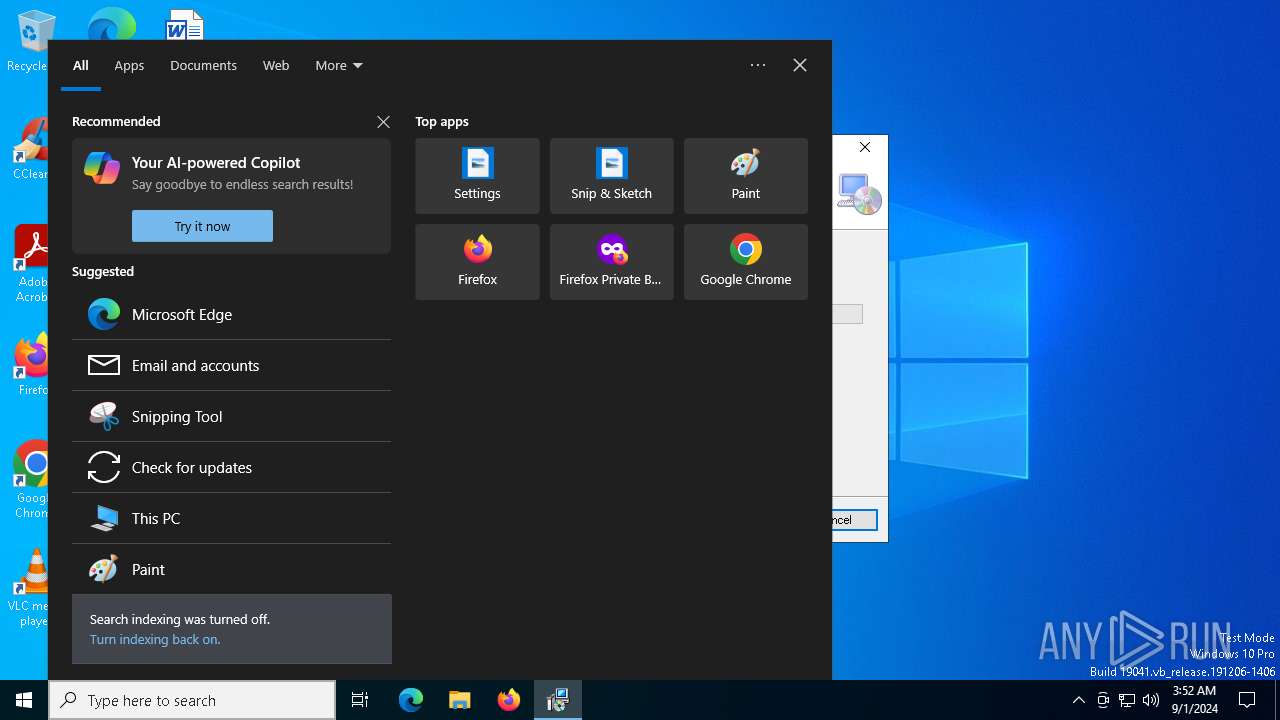Open Settings from Top apps

477,176
